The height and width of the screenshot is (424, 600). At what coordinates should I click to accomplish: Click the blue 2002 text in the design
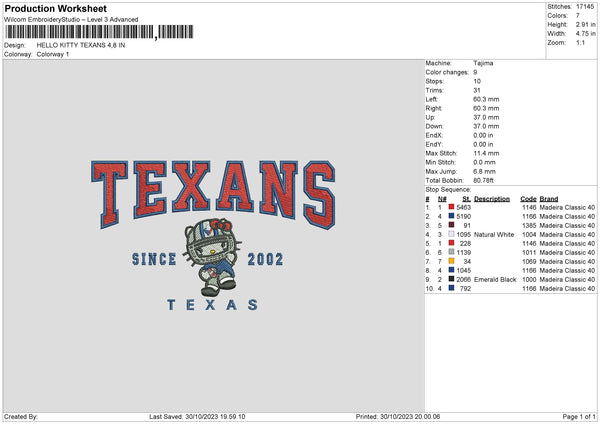pyautogui.click(x=265, y=259)
